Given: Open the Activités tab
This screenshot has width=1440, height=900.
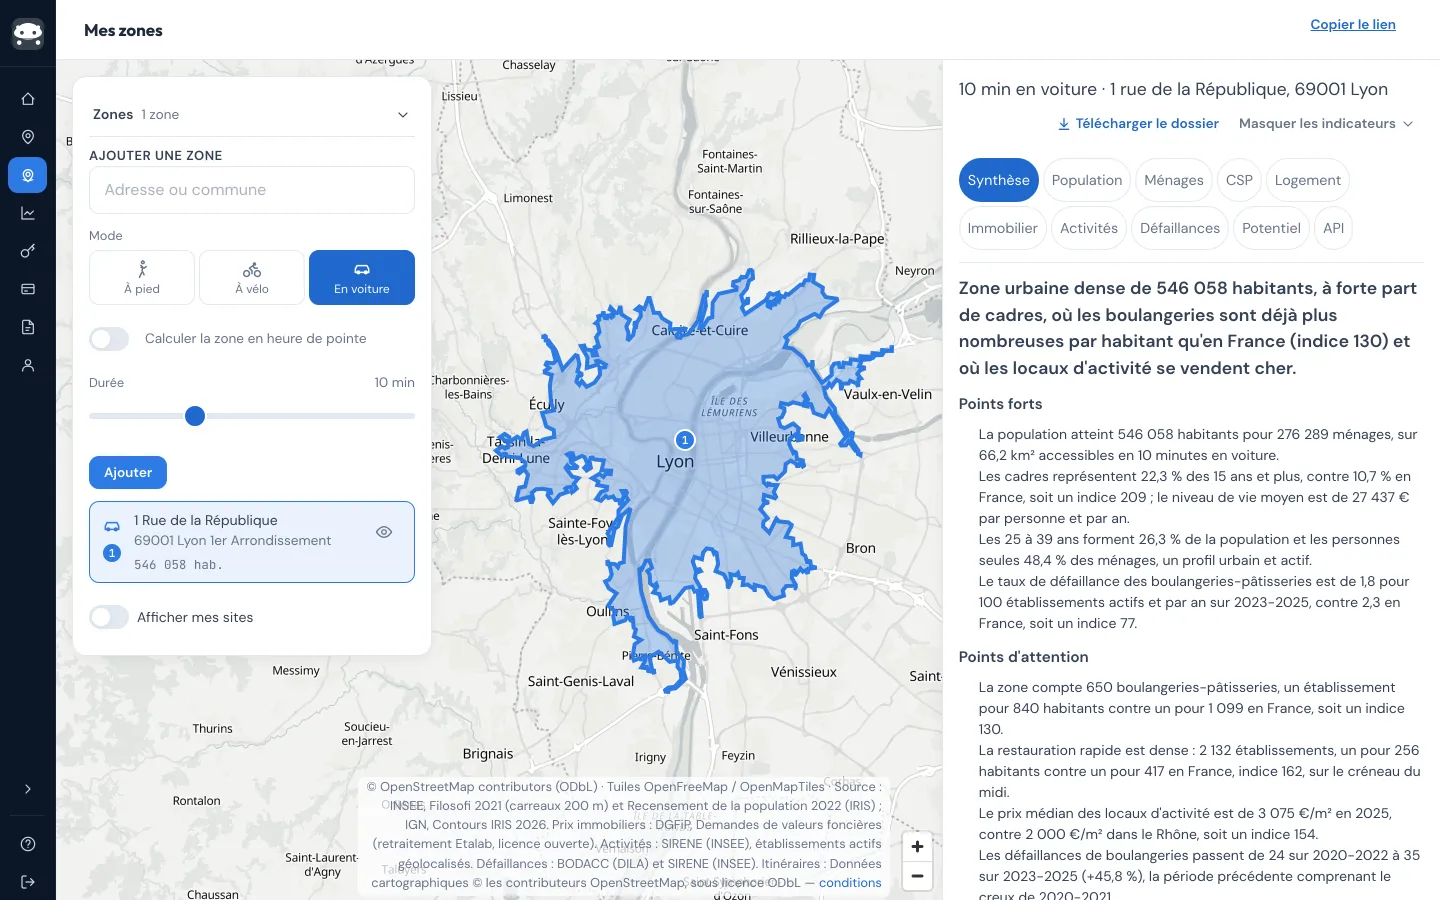Looking at the screenshot, I should coord(1089,228).
